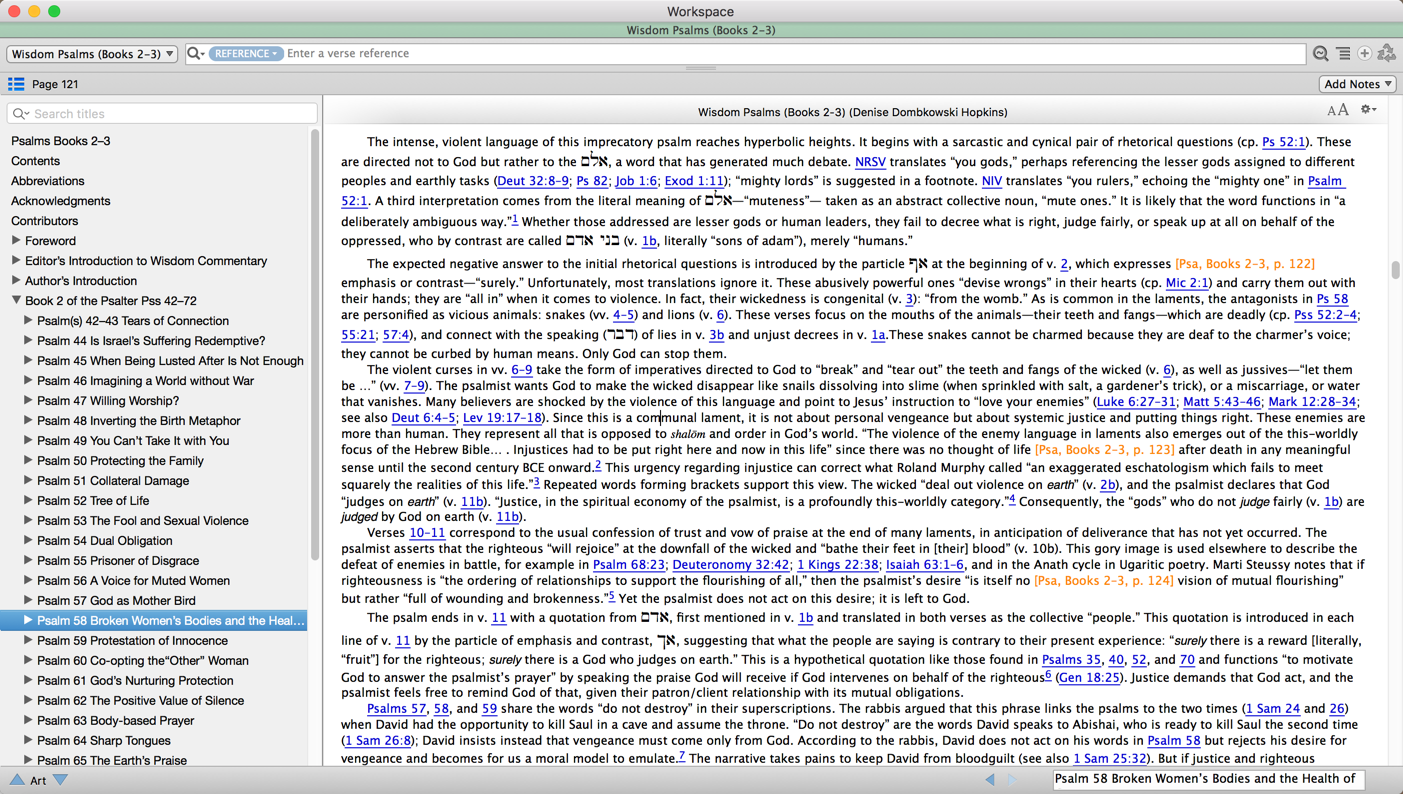The image size is (1403, 794).
Task: Click the up triangle beside Art
Action: click(17, 780)
